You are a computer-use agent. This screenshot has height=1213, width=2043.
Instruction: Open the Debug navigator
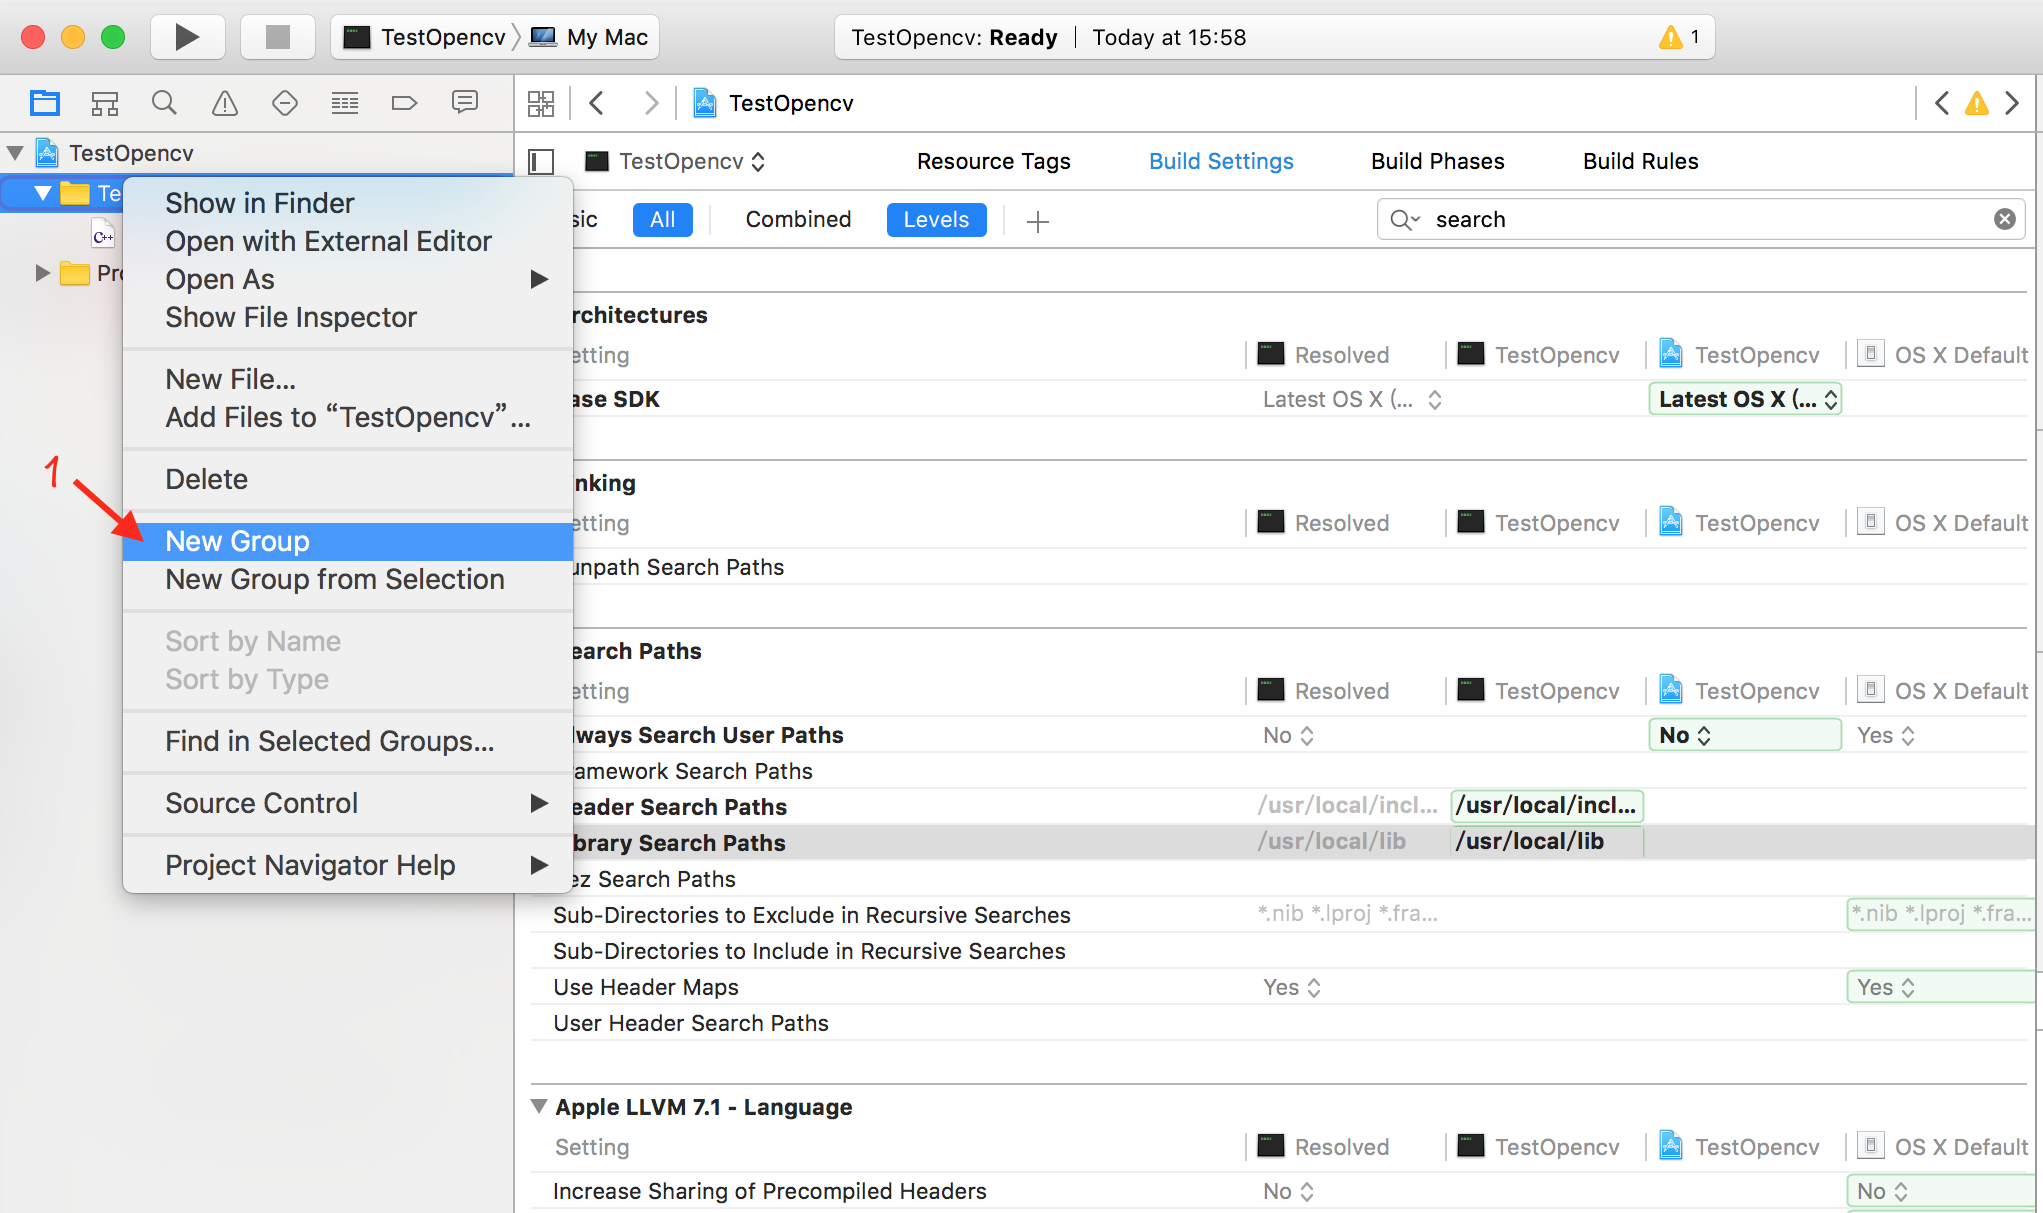tap(345, 103)
